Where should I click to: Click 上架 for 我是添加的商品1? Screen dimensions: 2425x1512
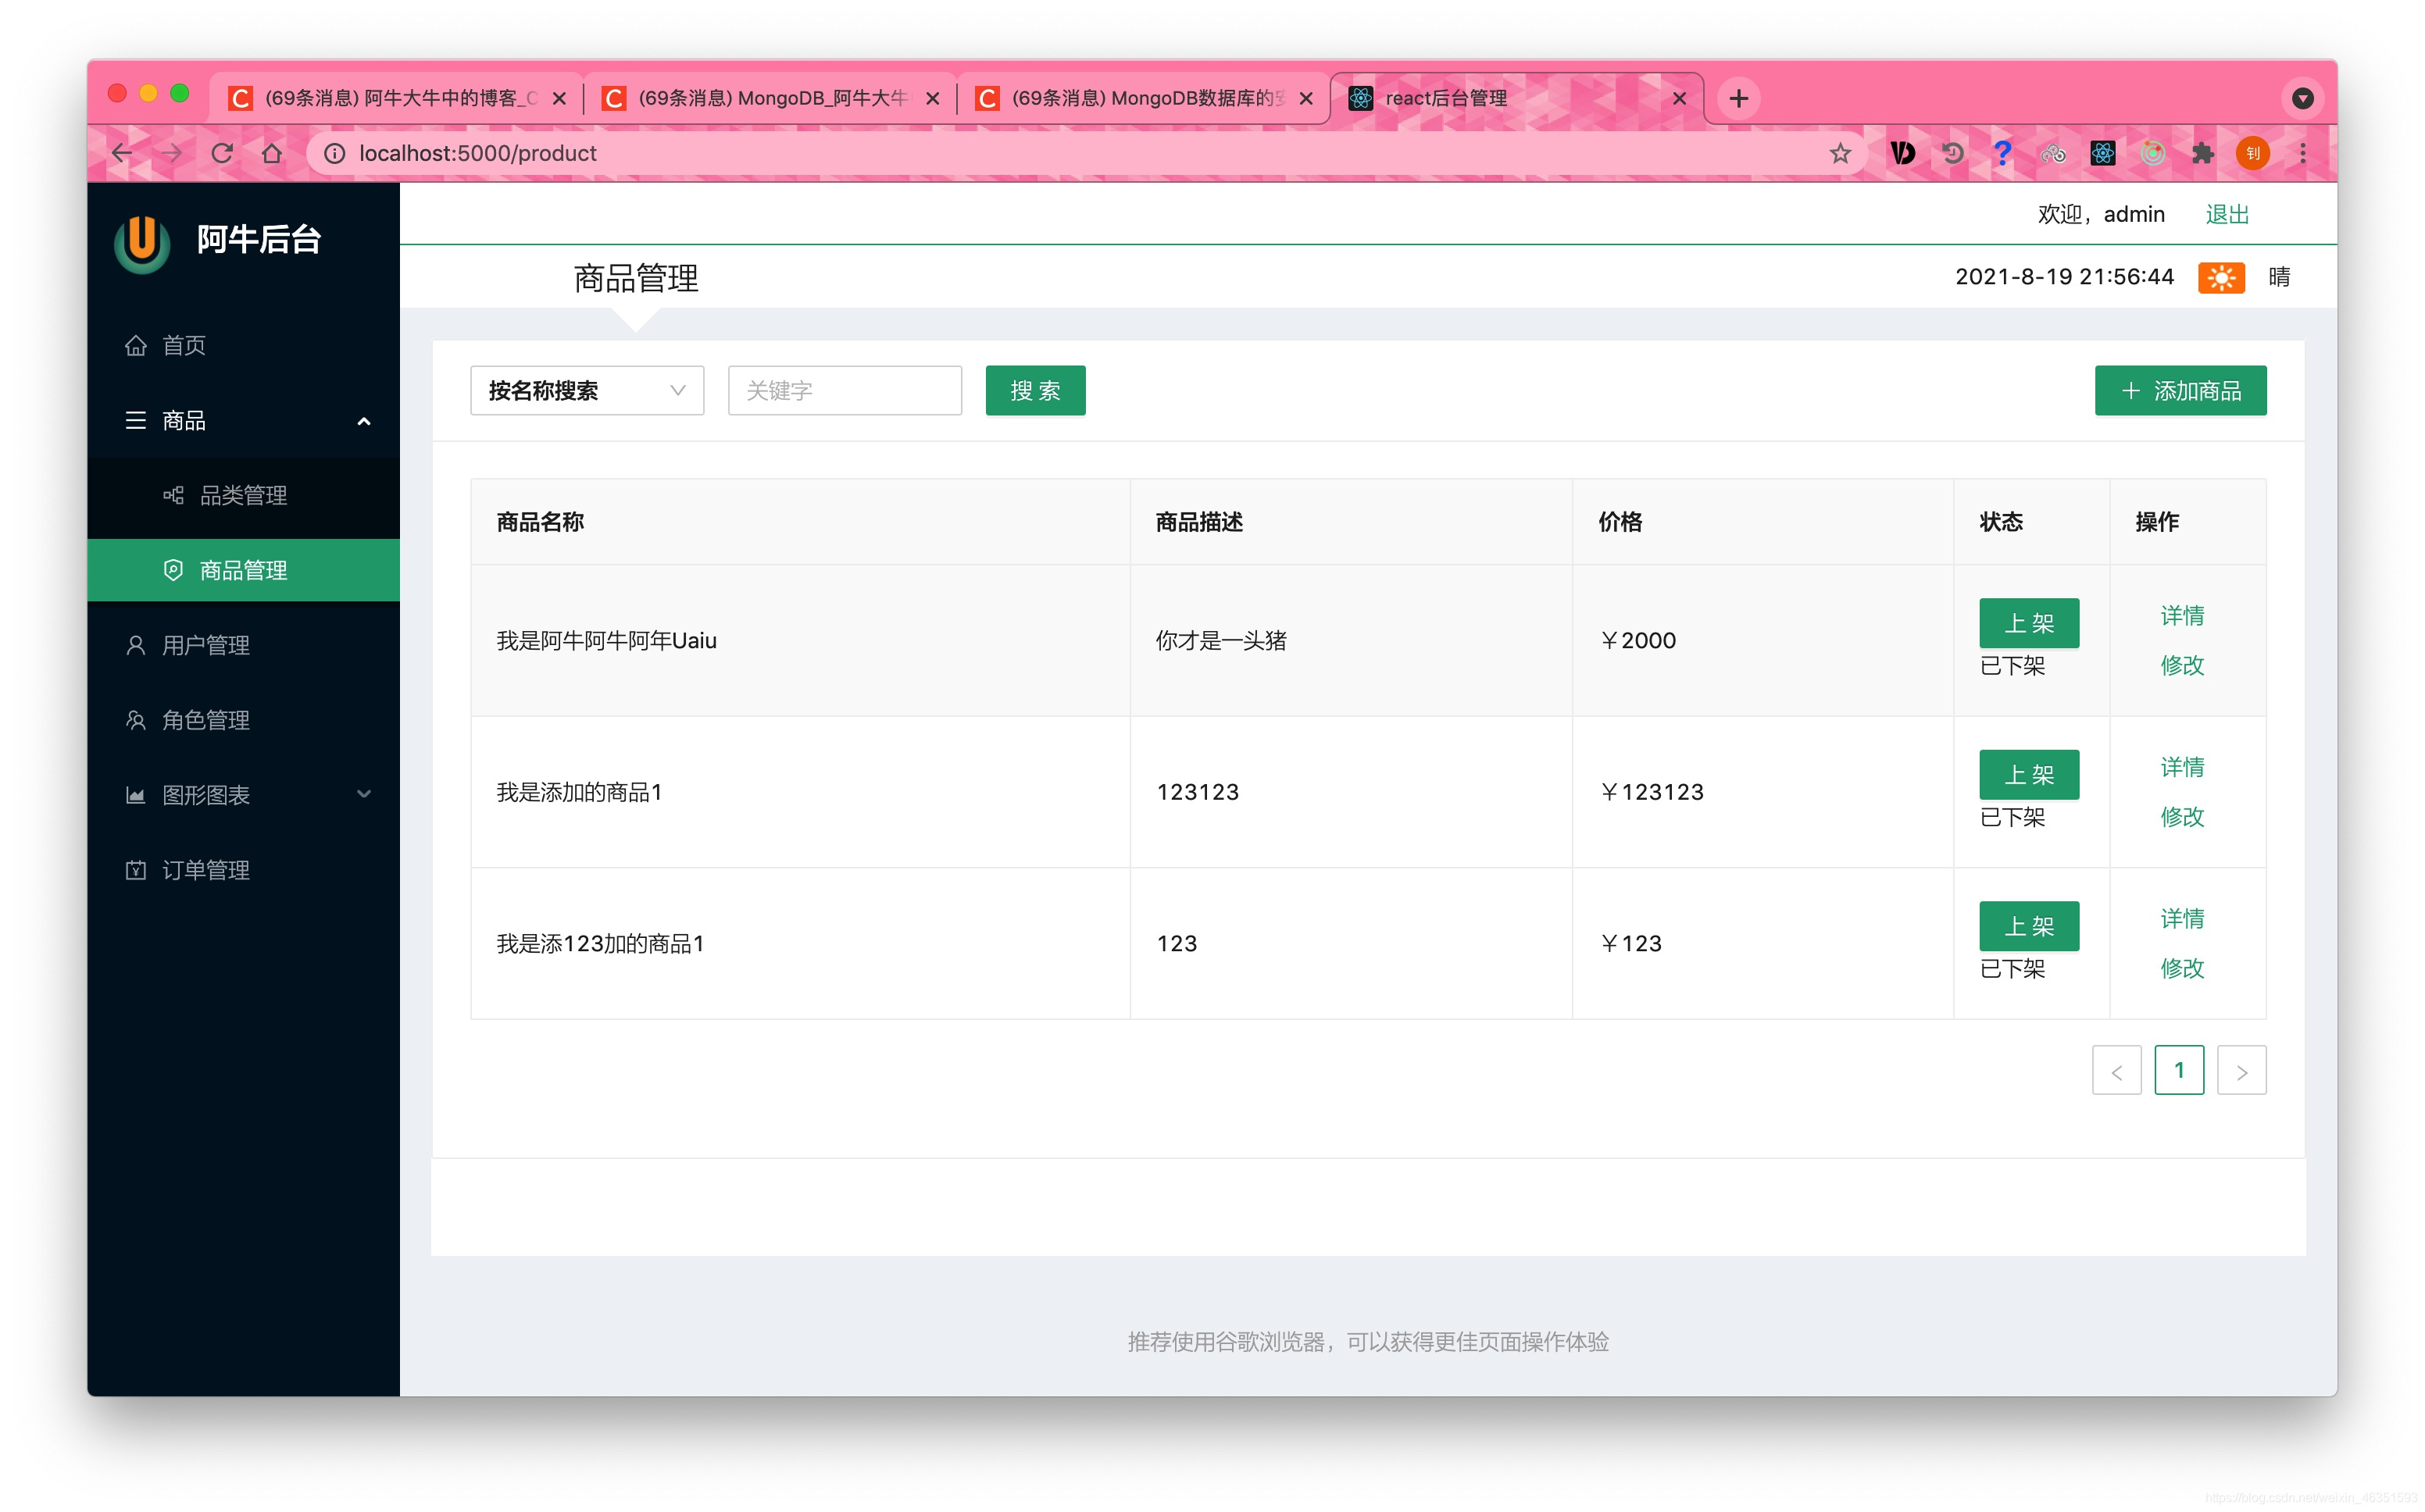point(2028,775)
